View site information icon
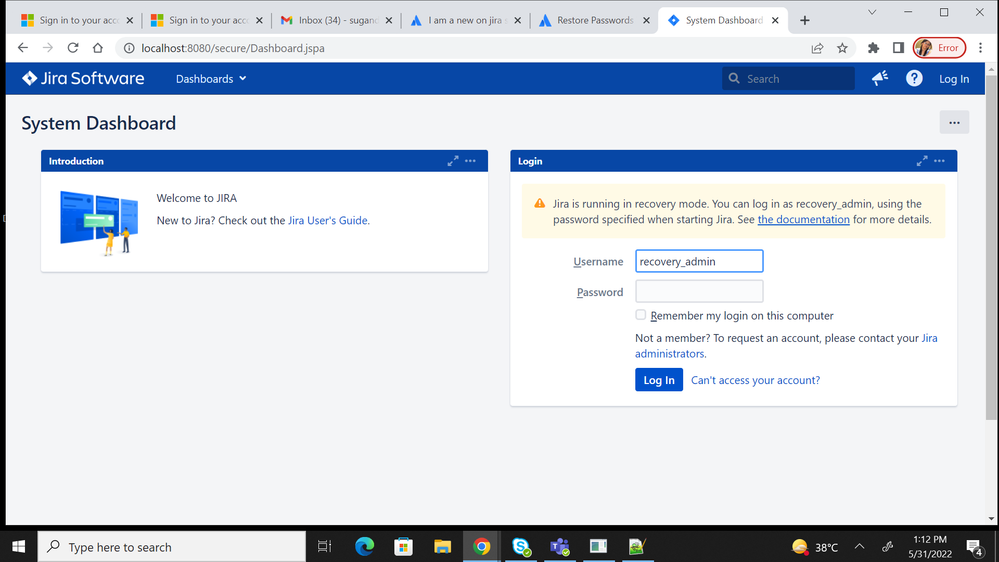Viewport: 999px width, 562px height. click(129, 48)
